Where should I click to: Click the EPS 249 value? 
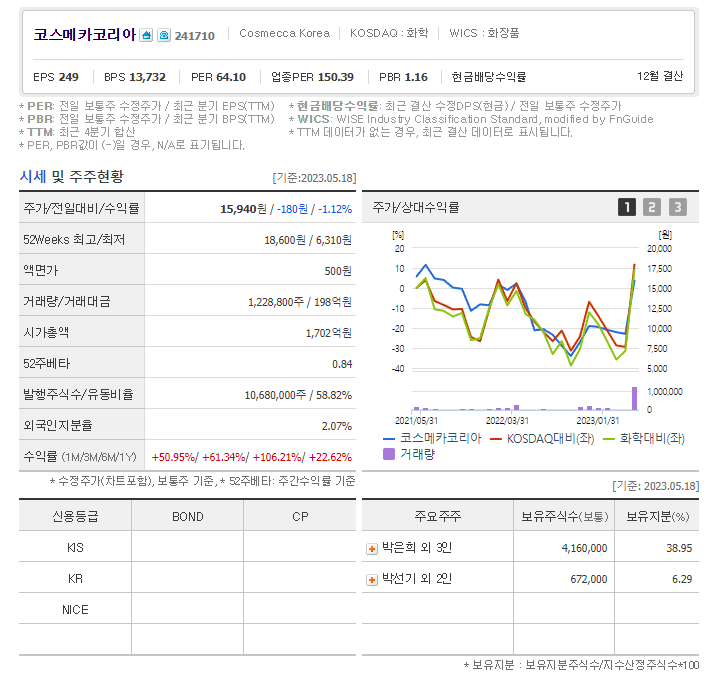pyautogui.click(x=56, y=77)
